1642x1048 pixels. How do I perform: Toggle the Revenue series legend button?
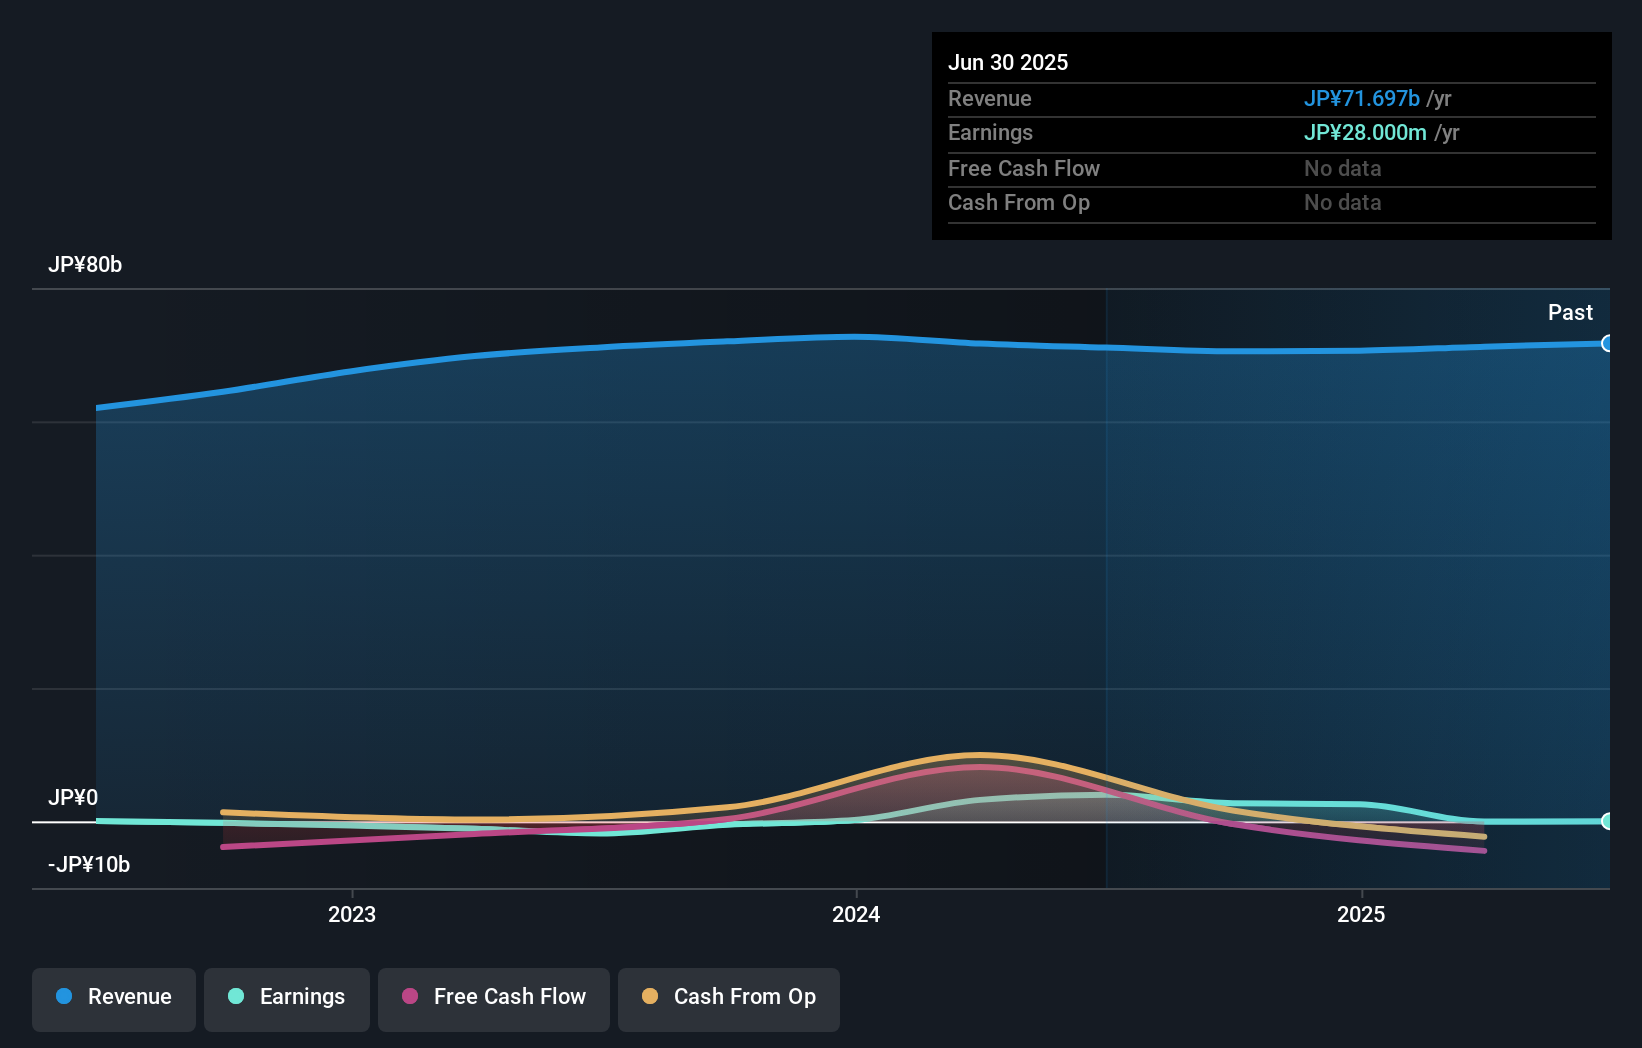(114, 999)
